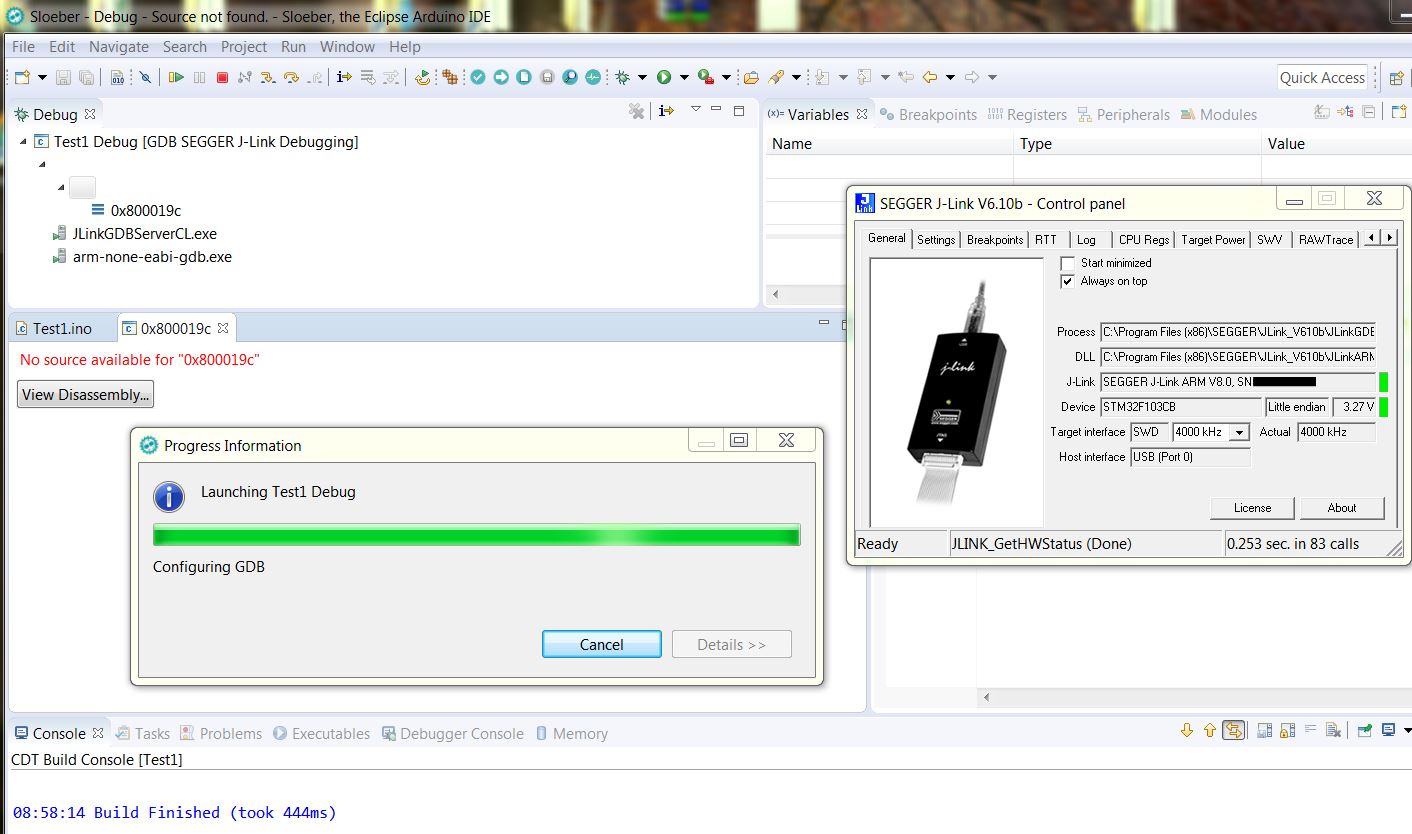1412x834 pixels.
Task: Collapse the Test1 Debug tree node
Action: click(x=23, y=142)
